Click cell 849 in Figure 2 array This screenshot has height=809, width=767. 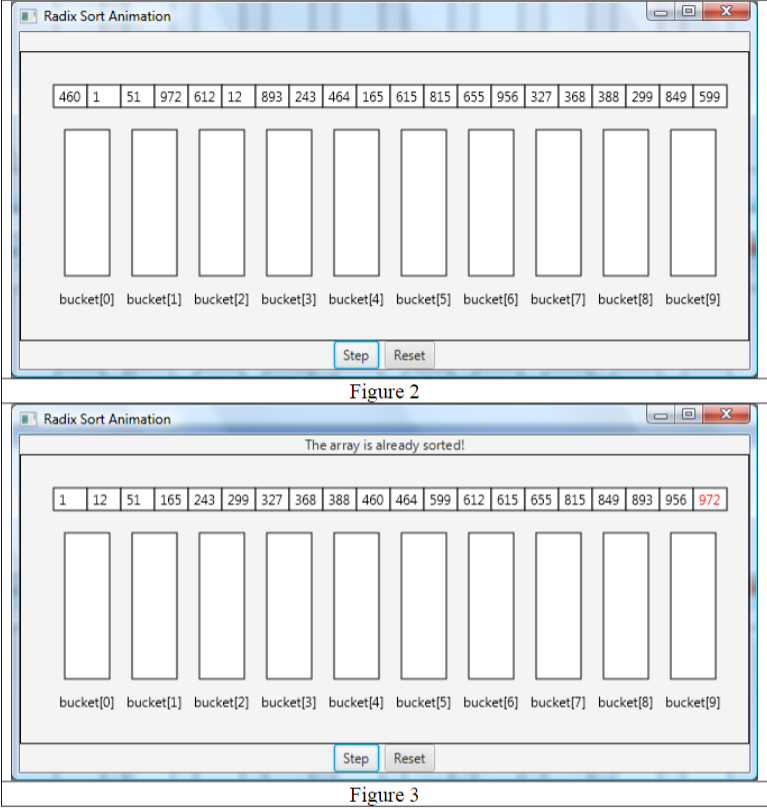pos(676,96)
